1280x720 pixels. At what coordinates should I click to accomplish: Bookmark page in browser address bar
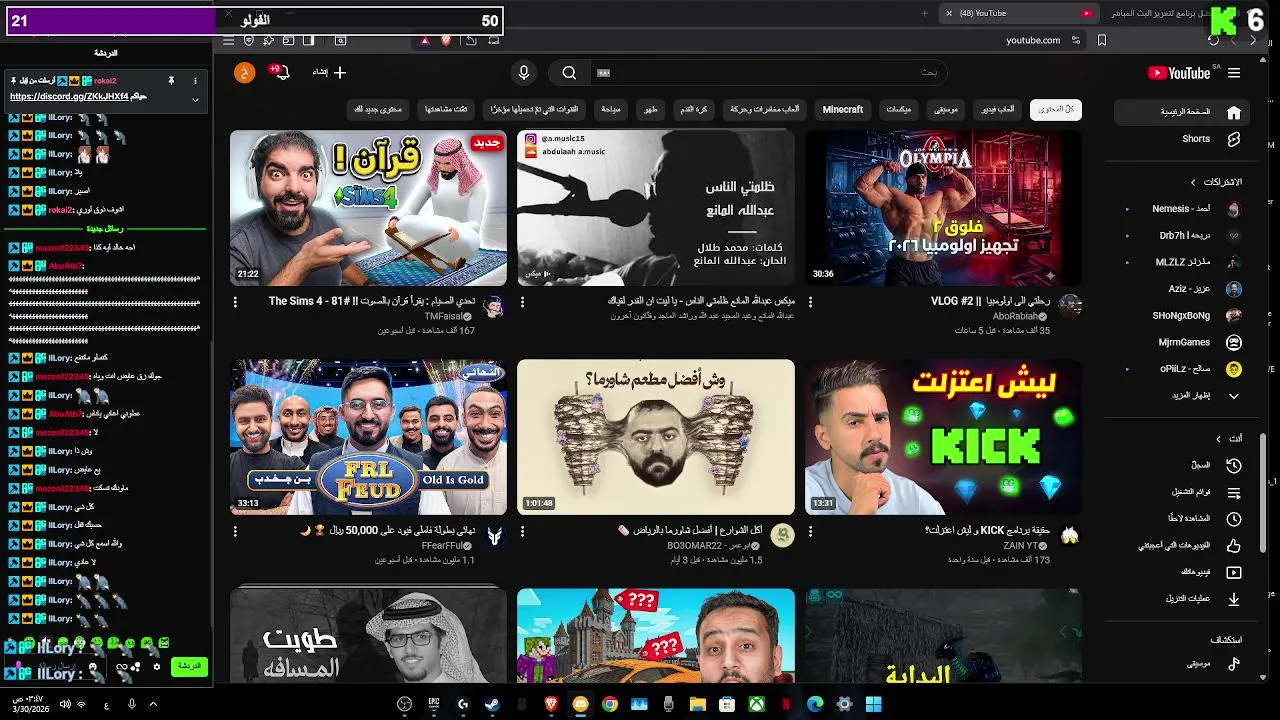(1102, 40)
